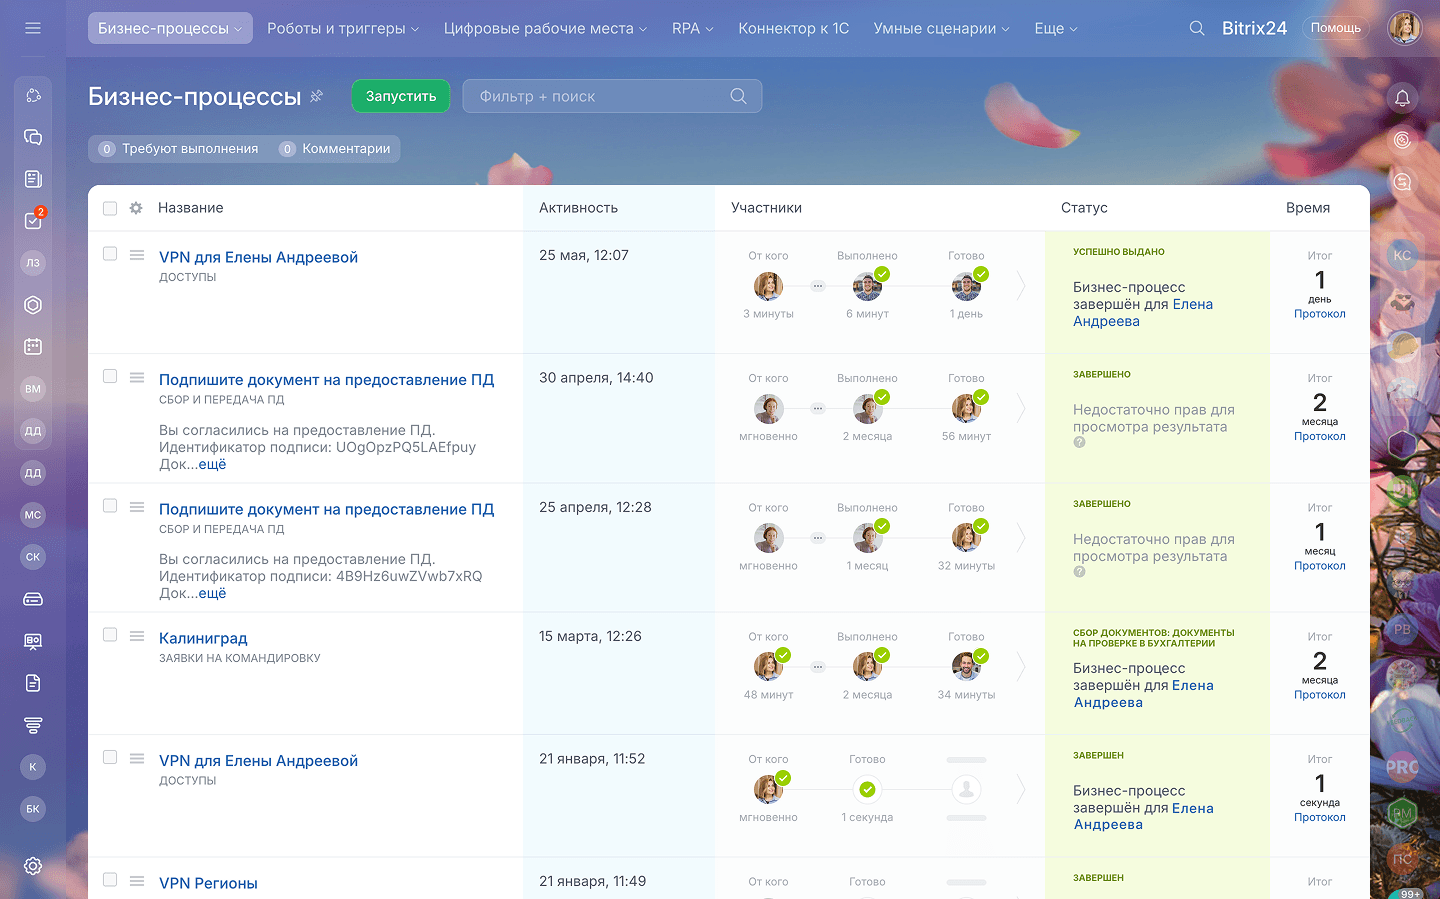Open the calendar icon in left sidebar
This screenshot has height=899, width=1440.
33,347
